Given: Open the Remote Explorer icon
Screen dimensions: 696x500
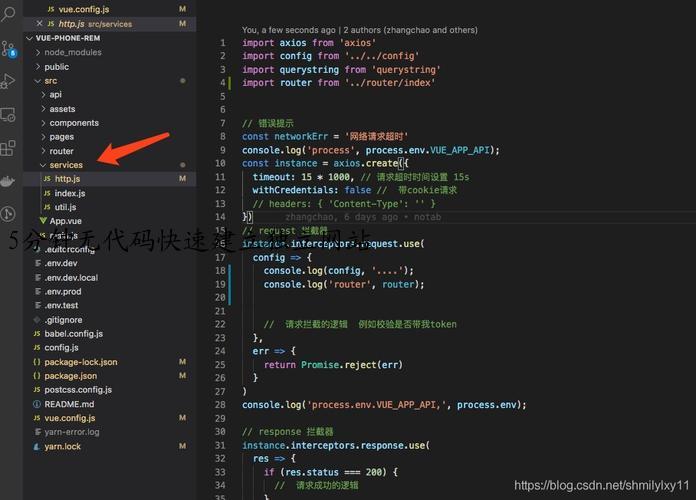Looking at the screenshot, I should pos(8,115).
